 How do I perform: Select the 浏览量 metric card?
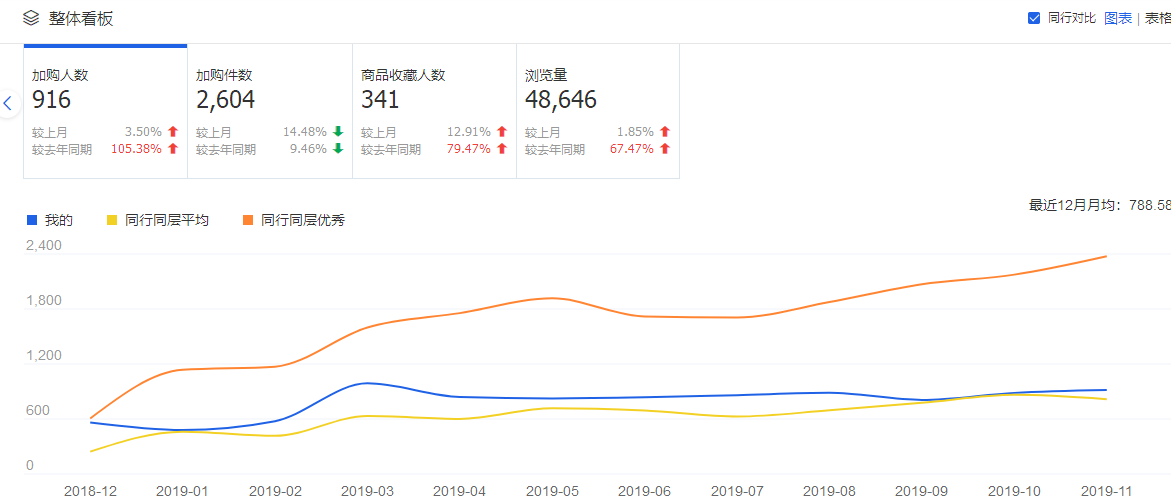[598, 111]
